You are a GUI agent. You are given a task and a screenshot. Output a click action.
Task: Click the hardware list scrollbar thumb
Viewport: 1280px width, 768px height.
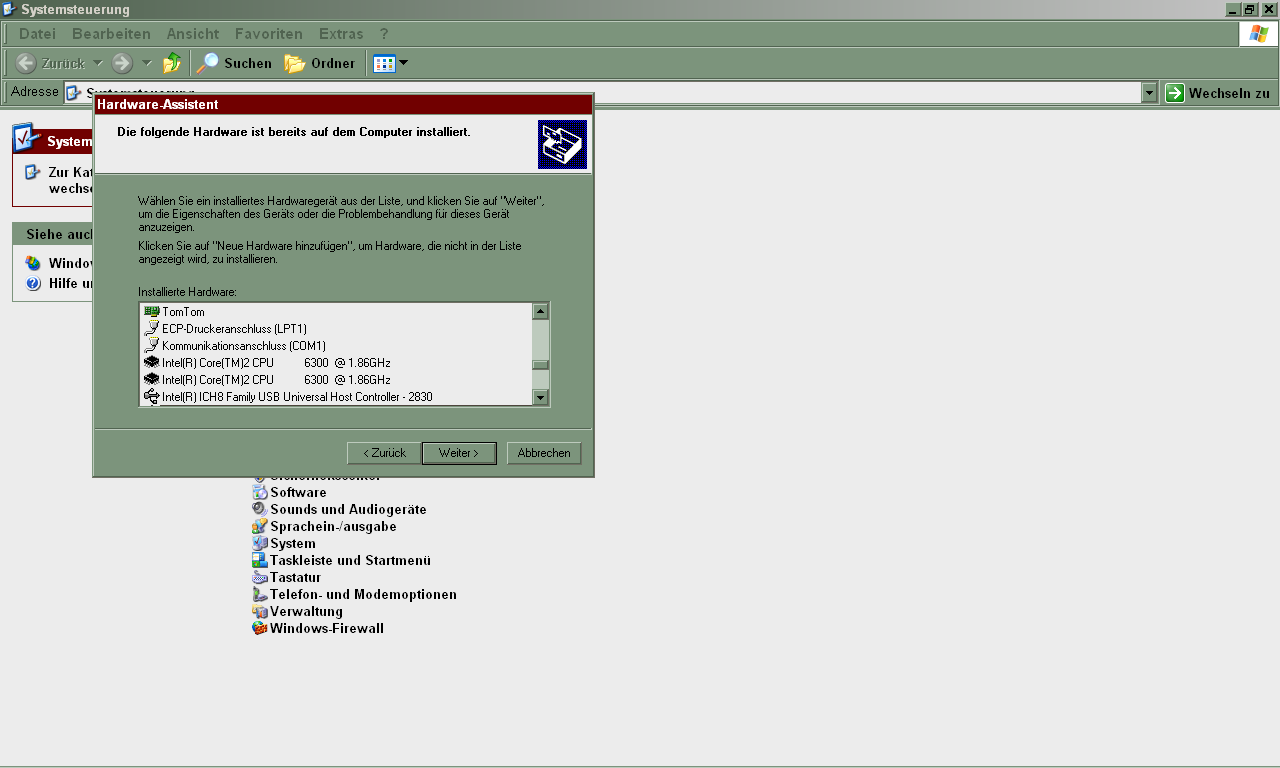tap(540, 364)
